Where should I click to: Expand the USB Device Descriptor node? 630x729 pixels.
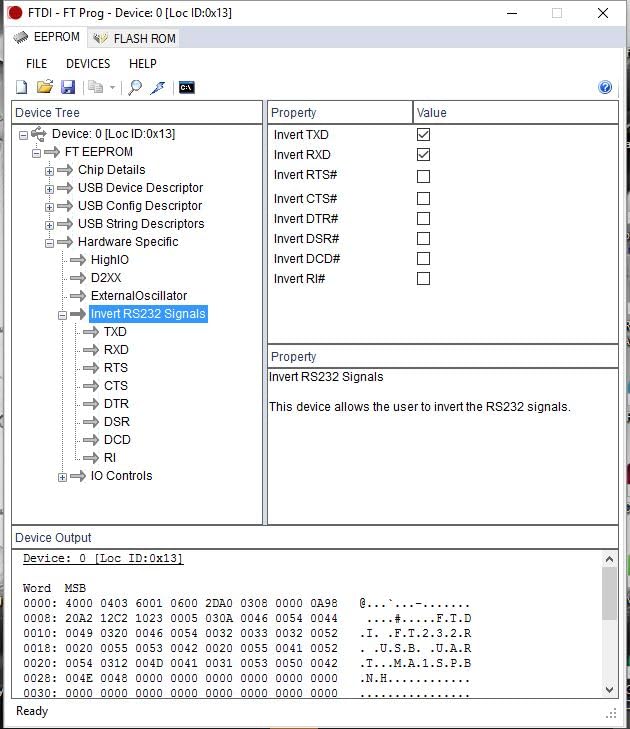49,189
